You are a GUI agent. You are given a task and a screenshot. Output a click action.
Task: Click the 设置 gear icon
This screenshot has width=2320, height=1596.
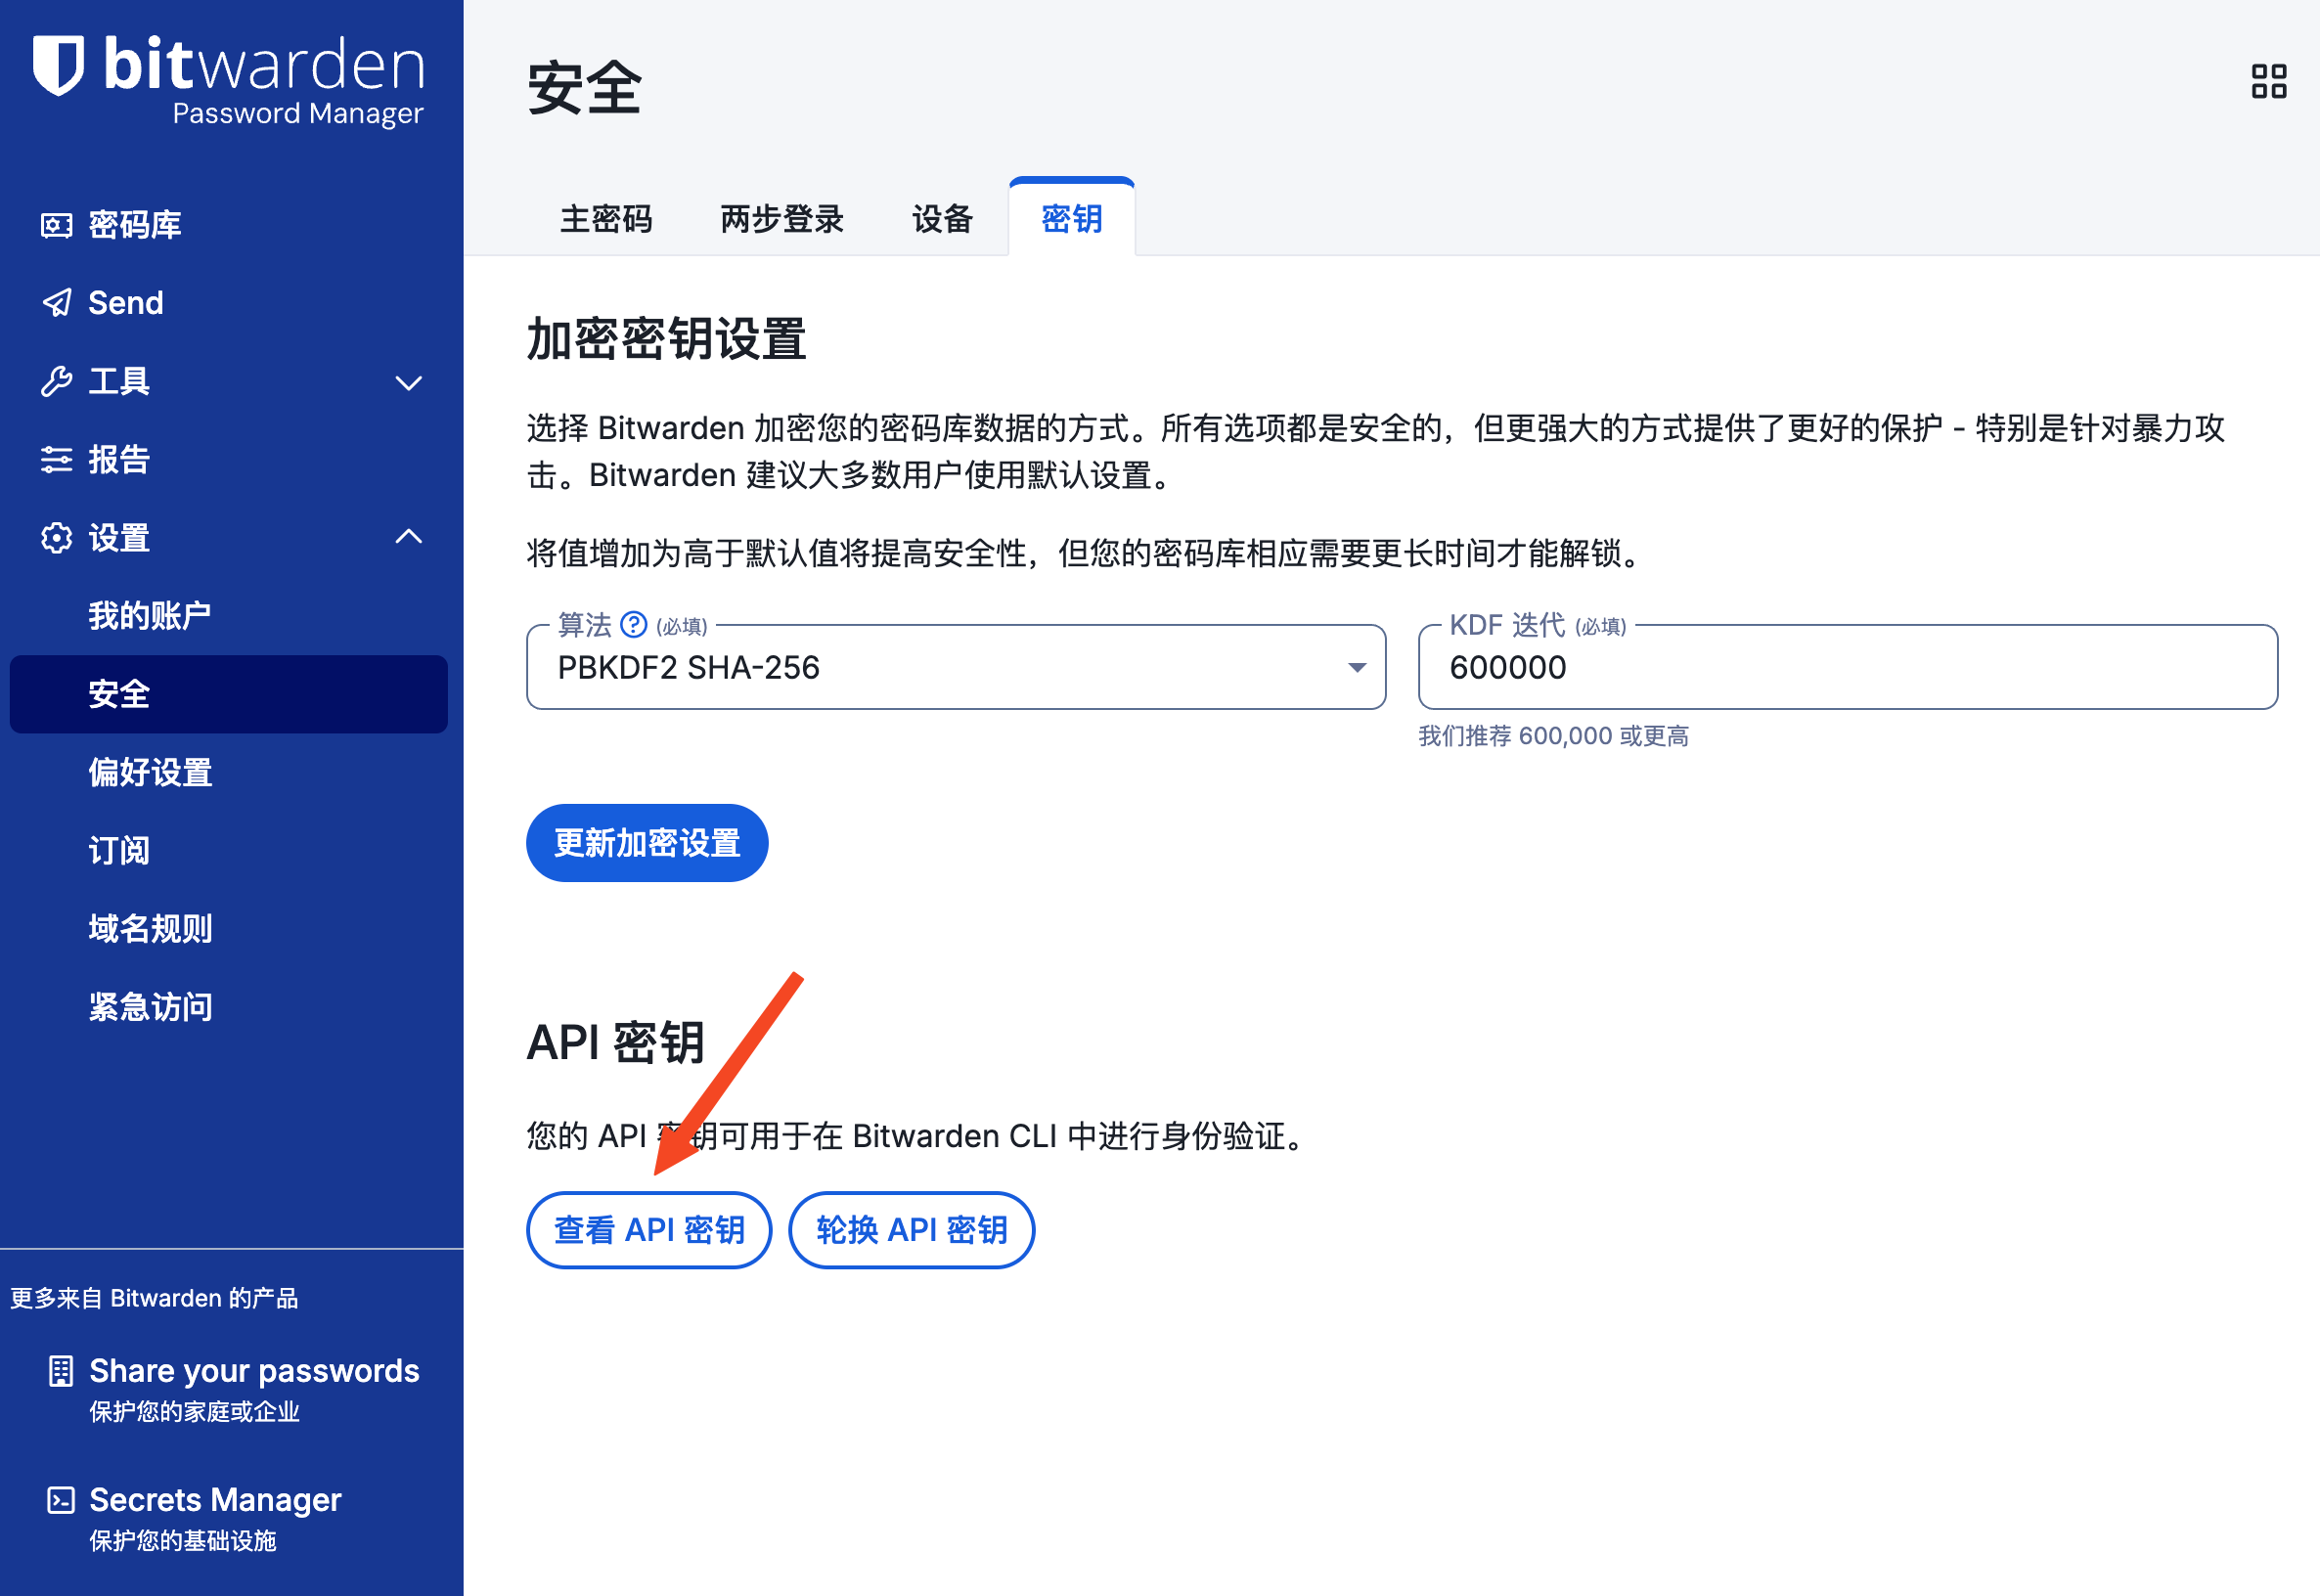click(x=56, y=538)
